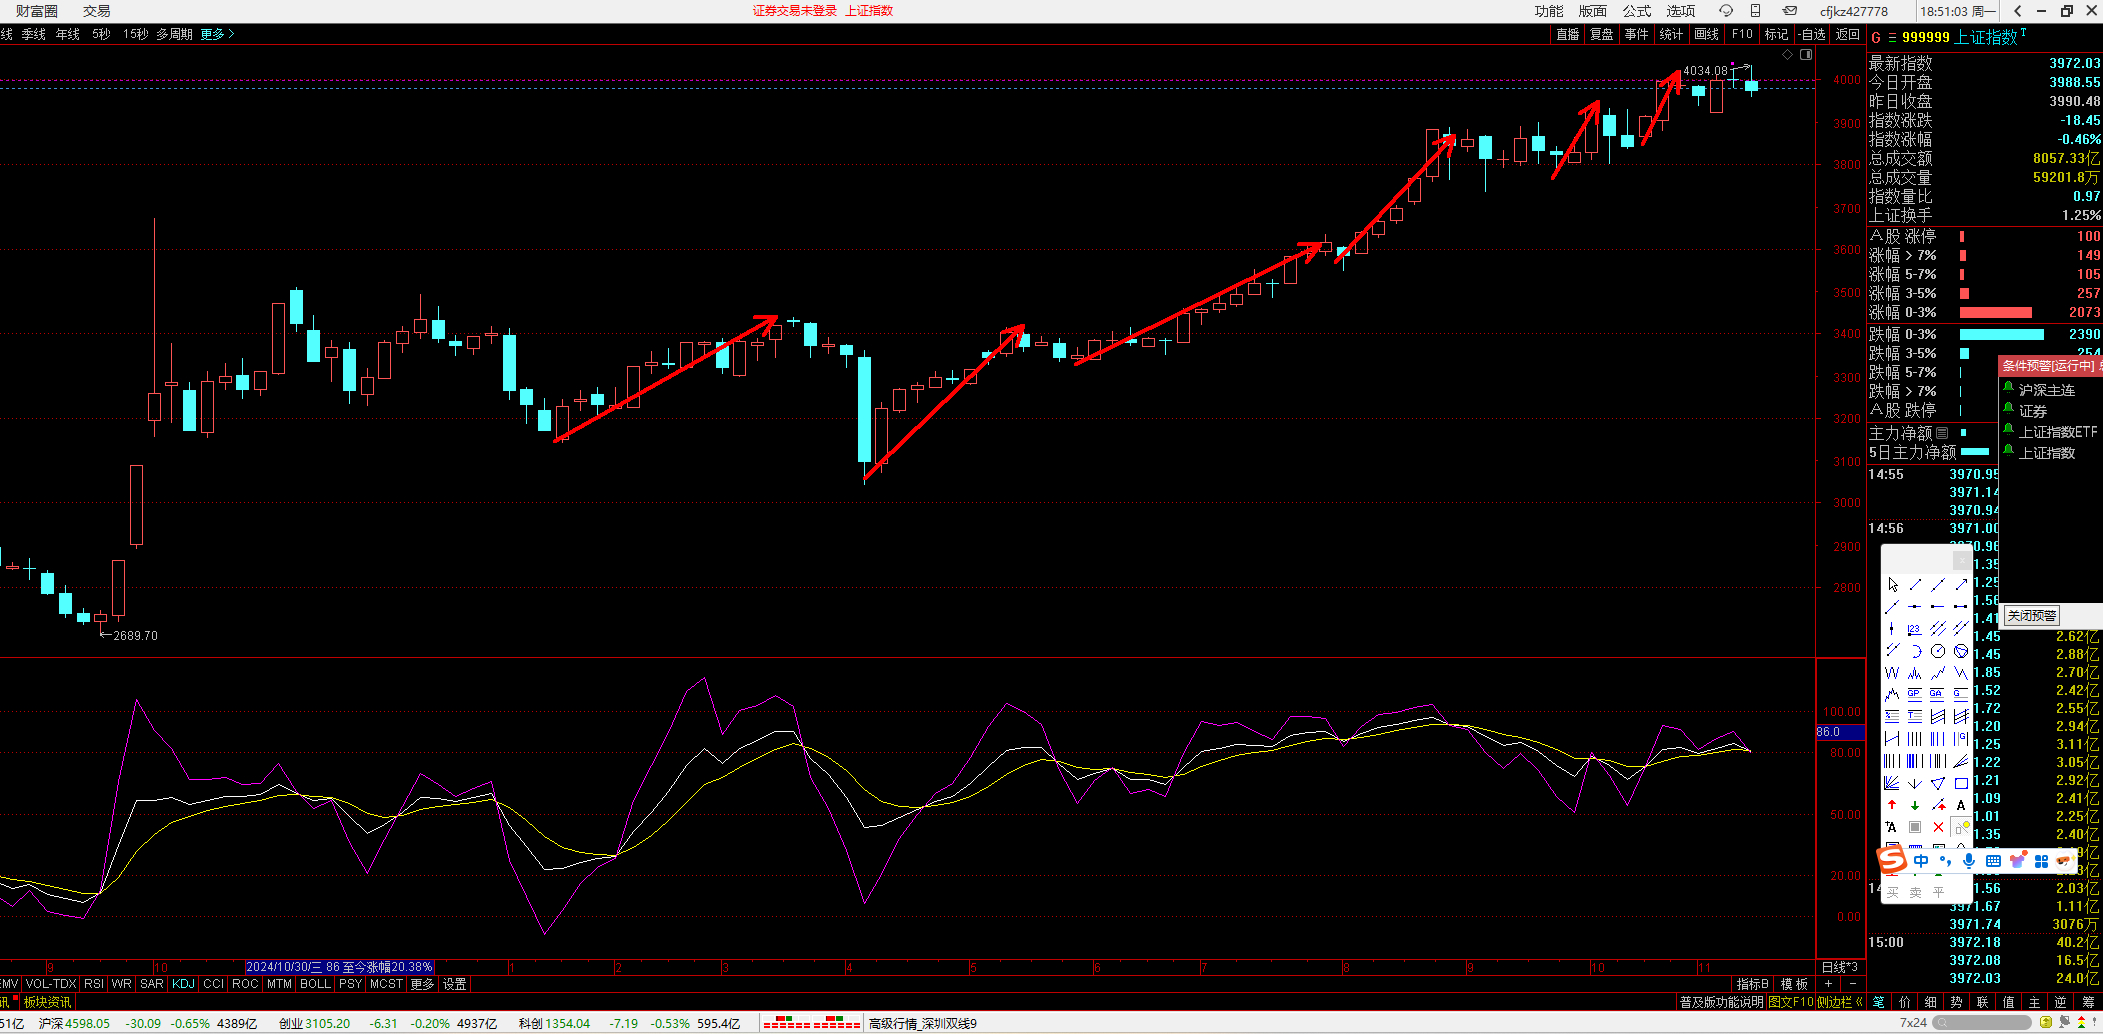Viewport: 2103px width, 1034px height.
Task: Adjust the status bar slider beside 7x24
Action: pos(1982,1022)
